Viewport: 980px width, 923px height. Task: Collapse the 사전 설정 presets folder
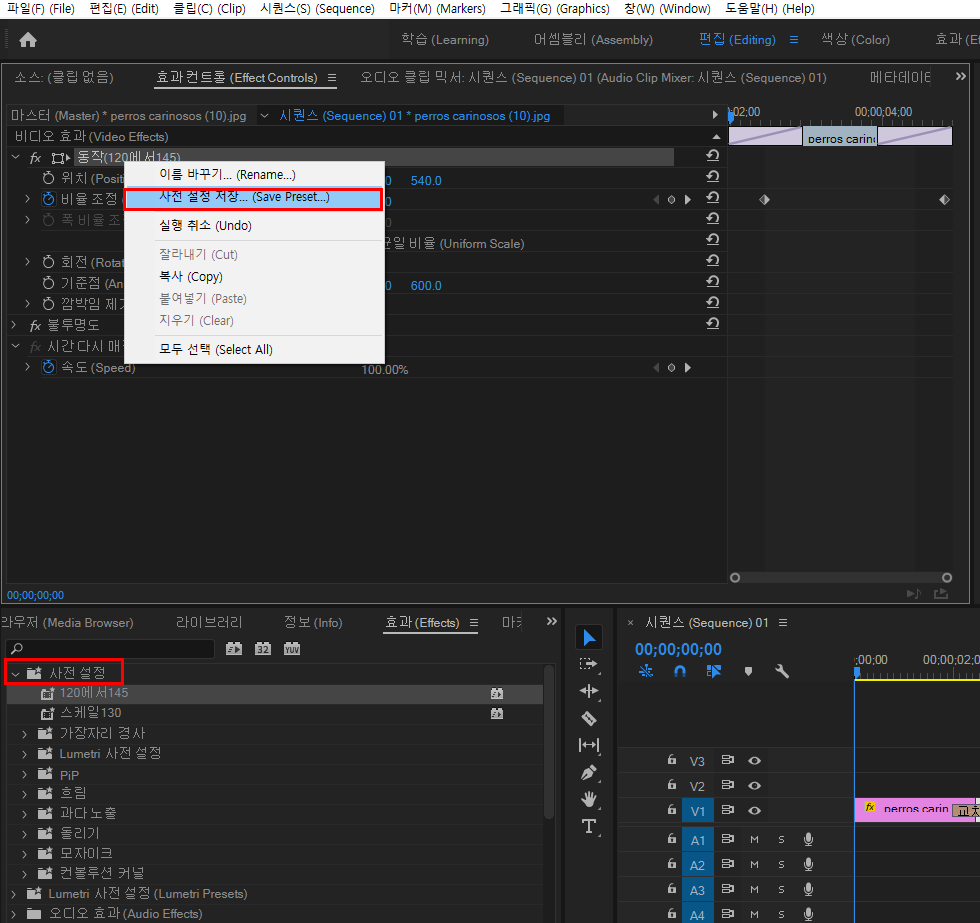[16, 674]
